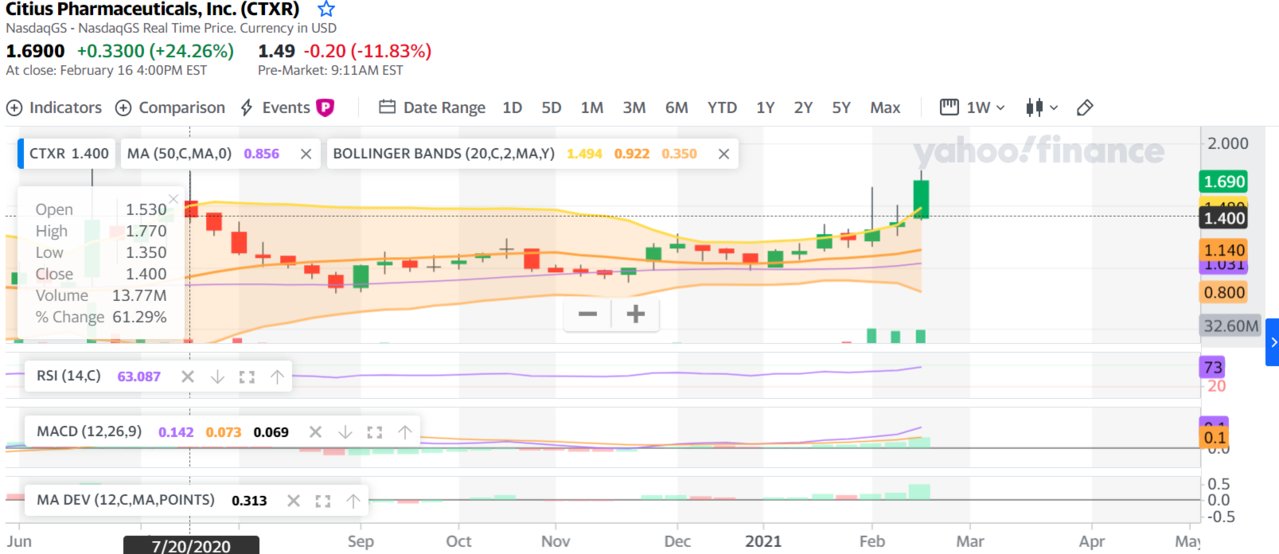Close the OHLC data tooltip

(x=173, y=199)
